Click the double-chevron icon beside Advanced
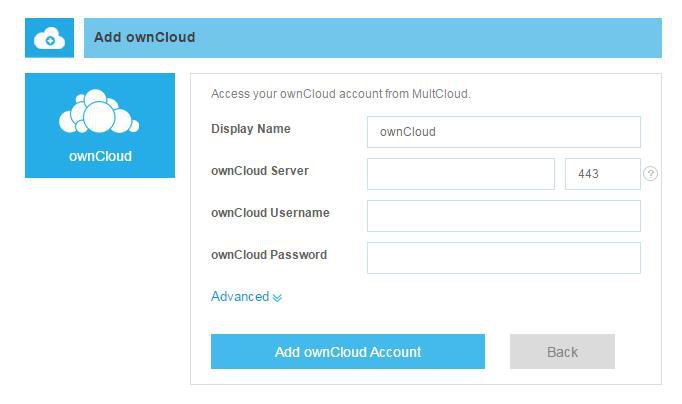The height and width of the screenshot is (404, 682). [x=277, y=297]
